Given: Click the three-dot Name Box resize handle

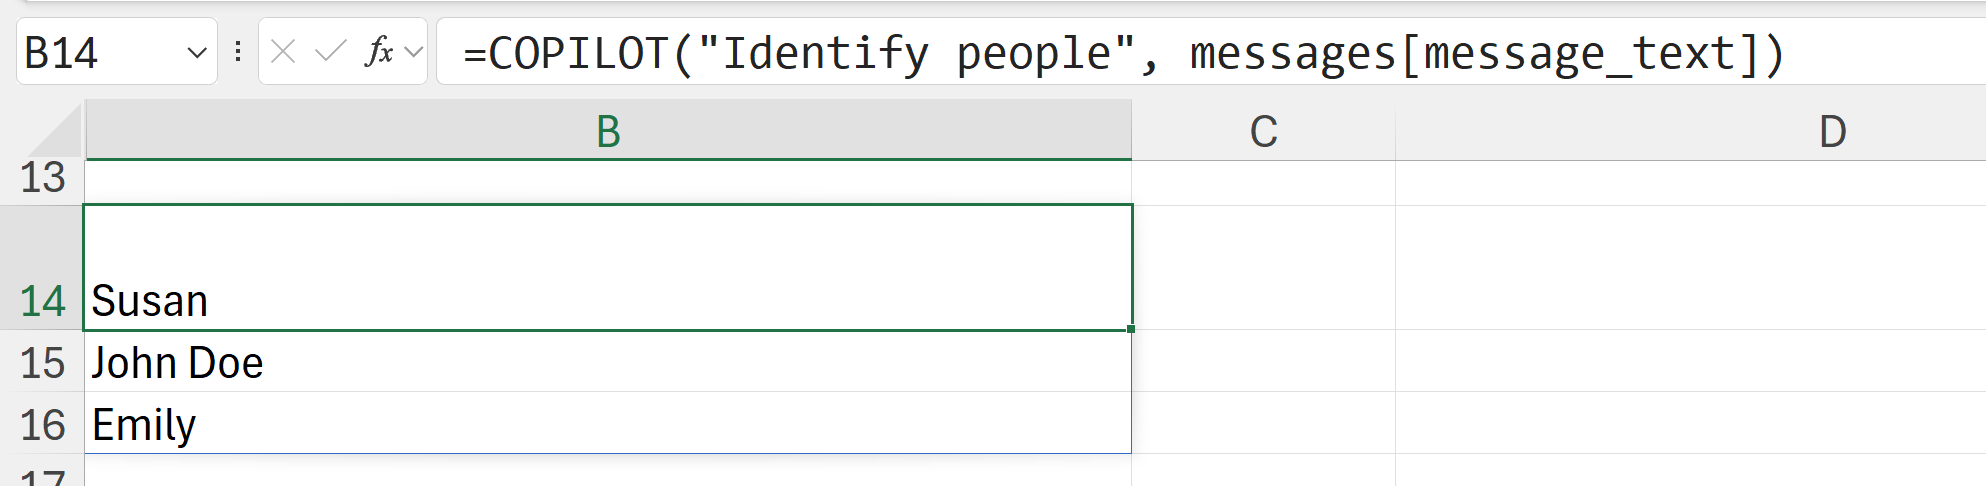Looking at the screenshot, I should (x=238, y=51).
